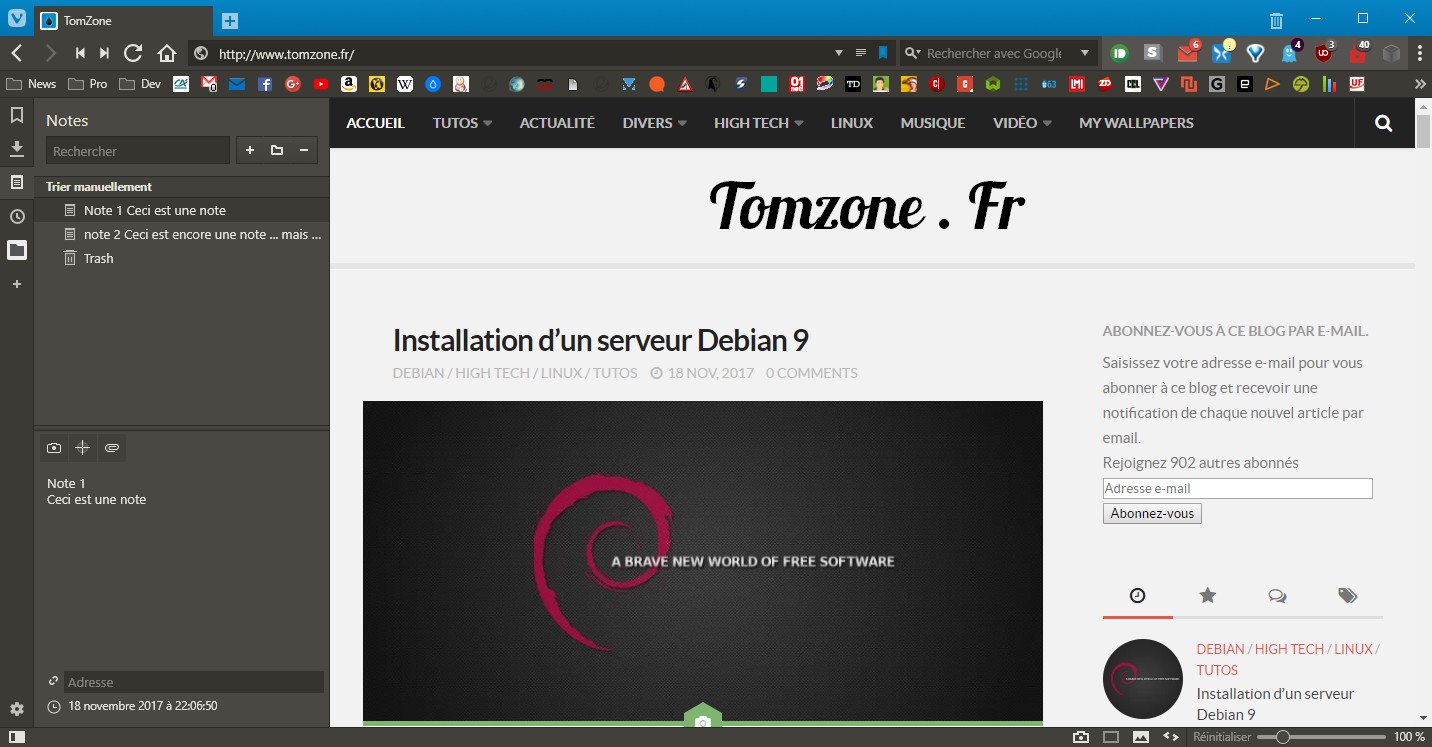
Task: Toggle the Notes panel
Action: click(x=17, y=182)
